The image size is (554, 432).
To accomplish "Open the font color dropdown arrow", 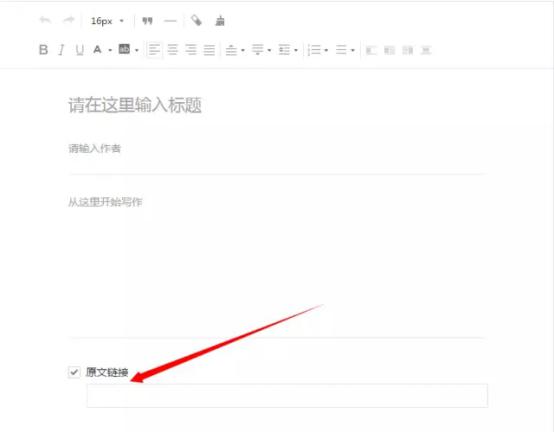I will (110, 50).
